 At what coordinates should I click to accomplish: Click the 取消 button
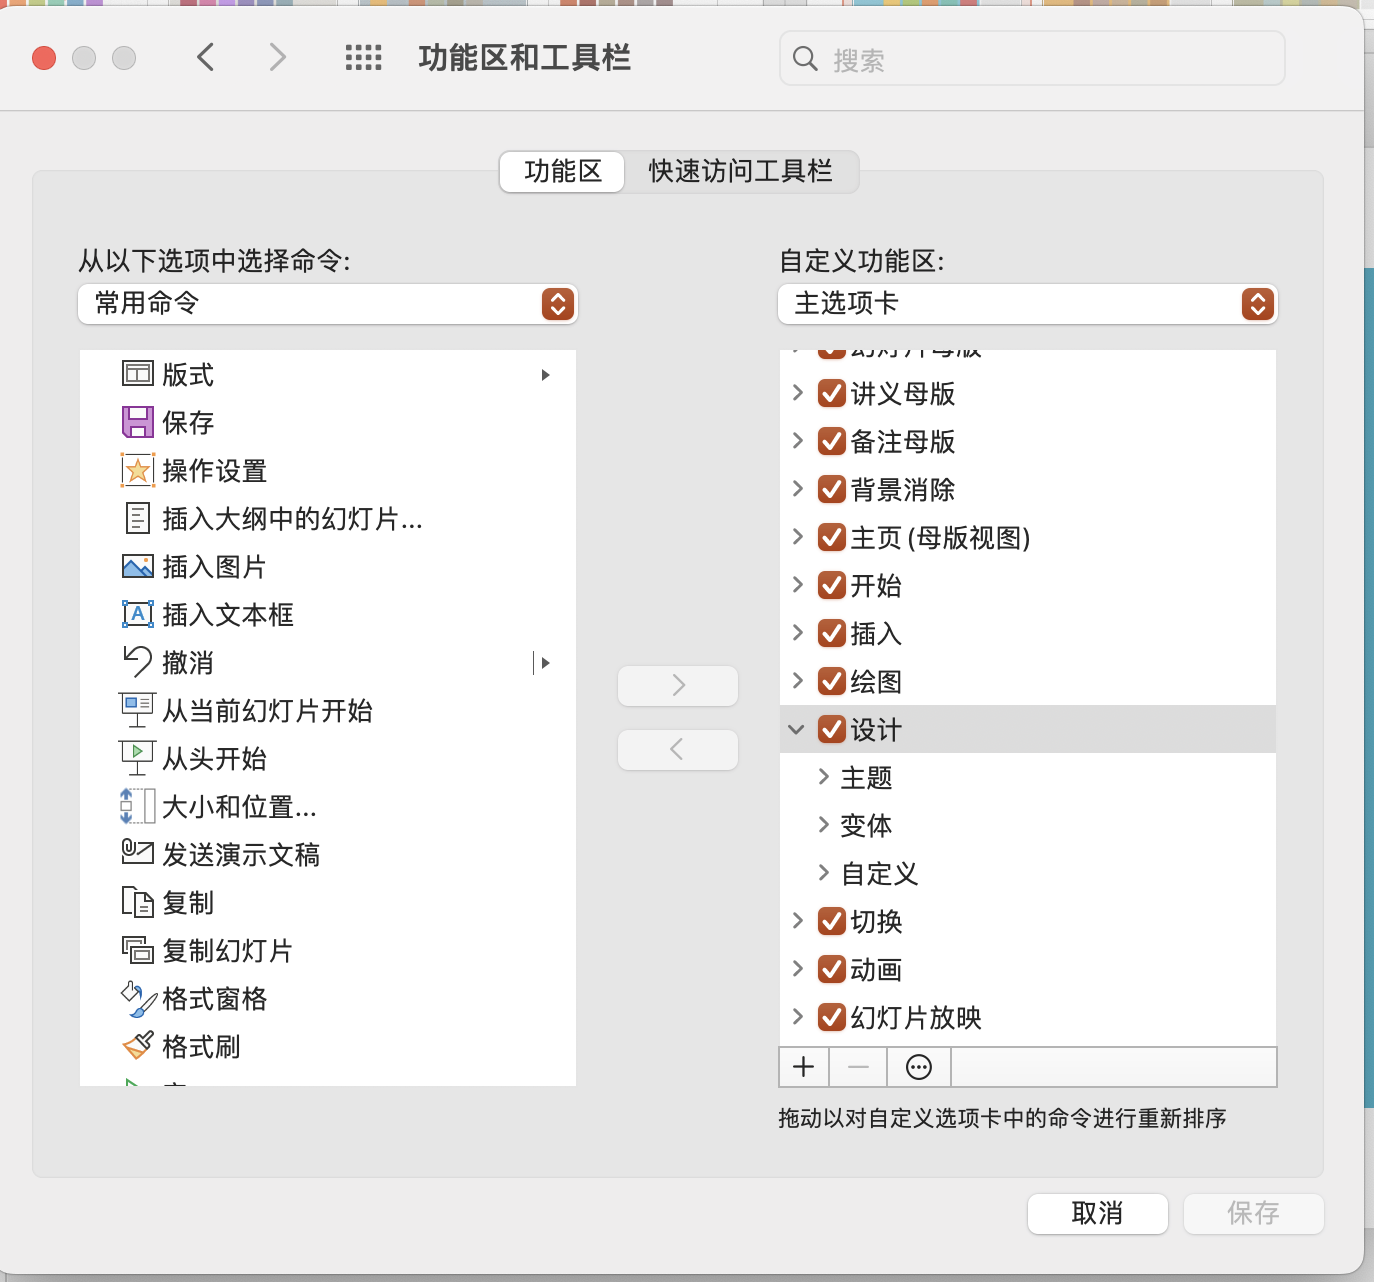(x=1097, y=1213)
